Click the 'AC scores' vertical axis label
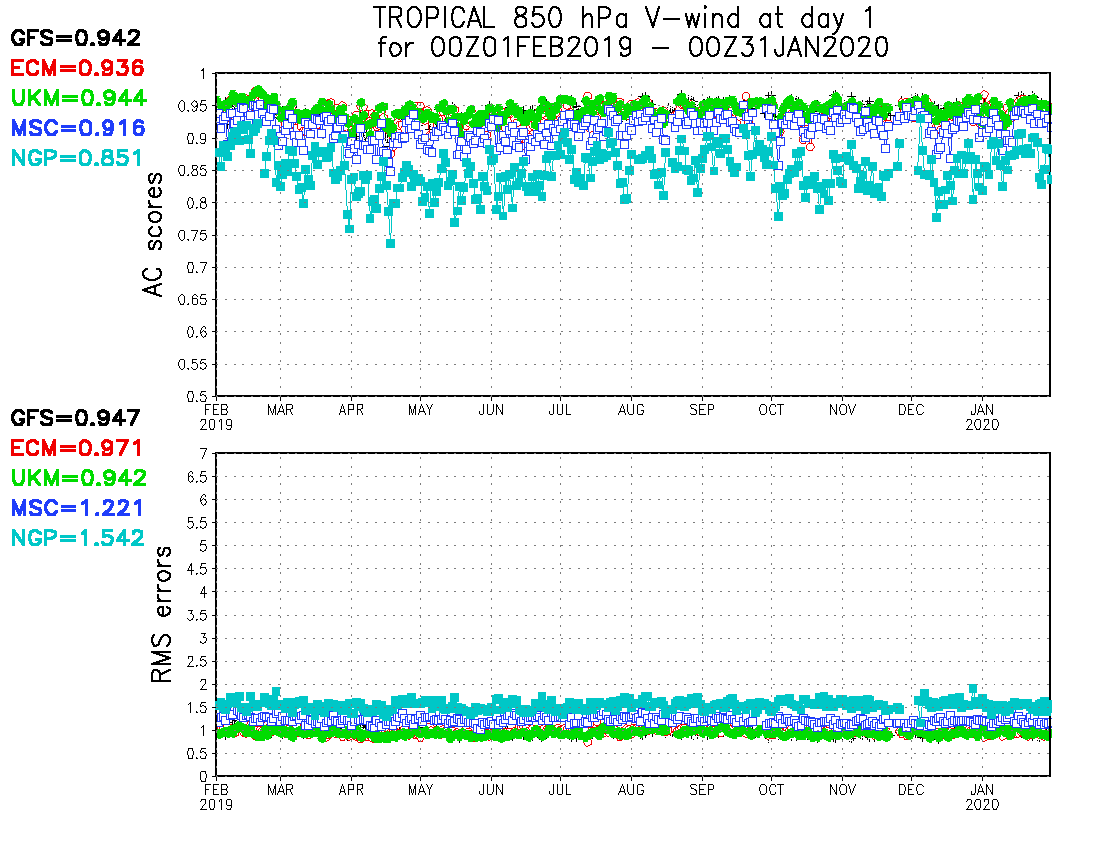Image resolution: width=1100 pixels, height=850 pixels. [x=153, y=235]
